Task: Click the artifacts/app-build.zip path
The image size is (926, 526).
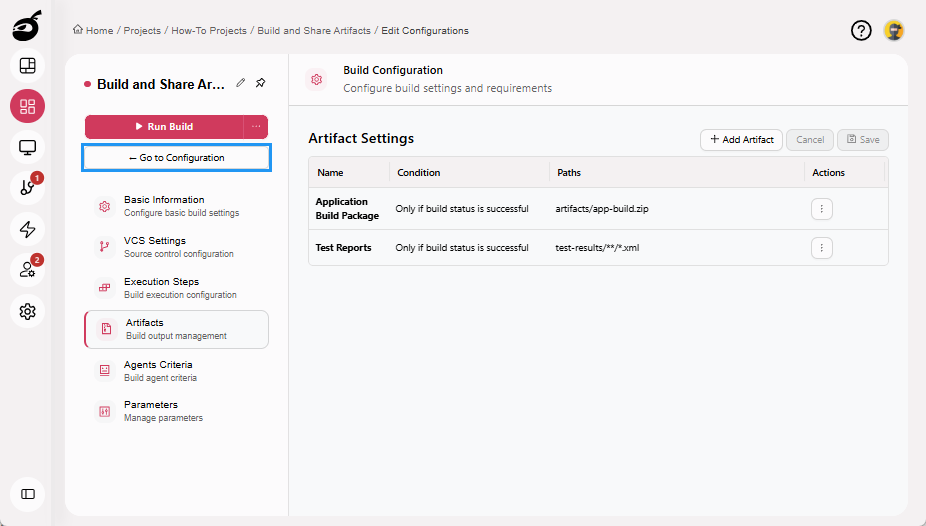Action: 602,209
